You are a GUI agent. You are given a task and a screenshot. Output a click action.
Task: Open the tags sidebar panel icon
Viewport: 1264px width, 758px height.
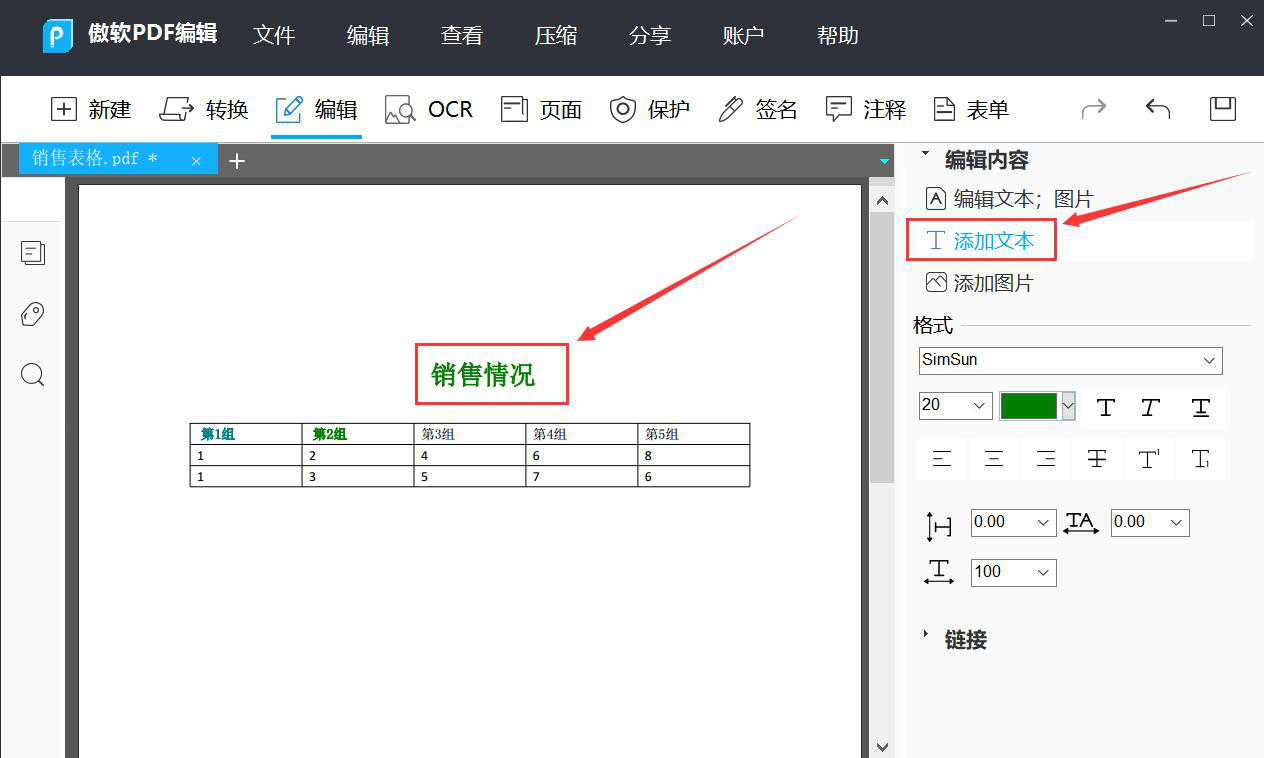(33, 314)
